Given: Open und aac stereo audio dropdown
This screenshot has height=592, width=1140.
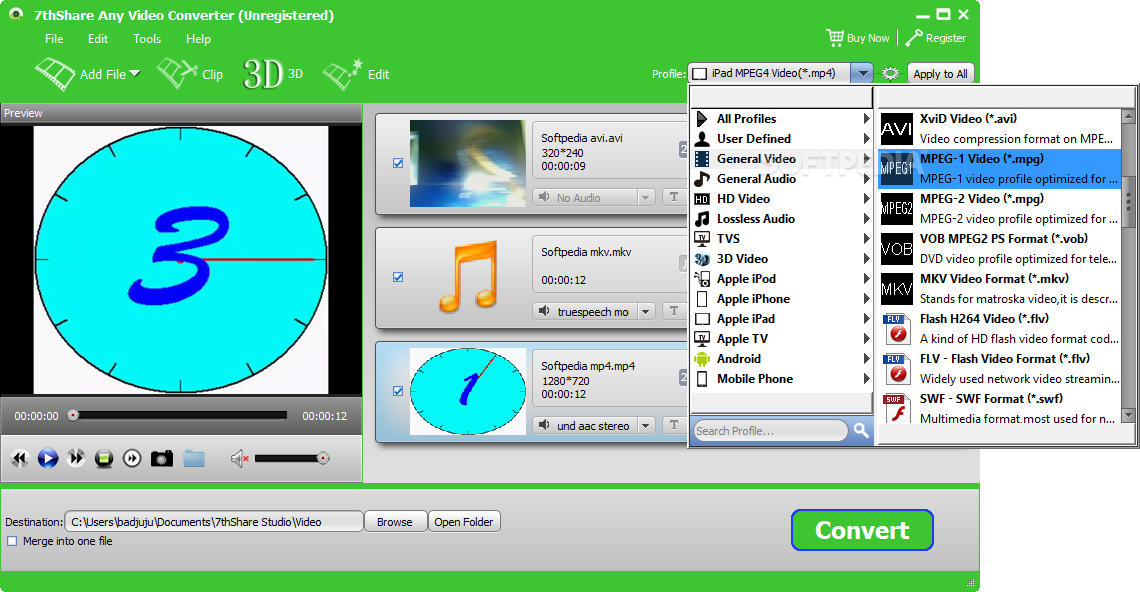Looking at the screenshot, I should point(645,425).
